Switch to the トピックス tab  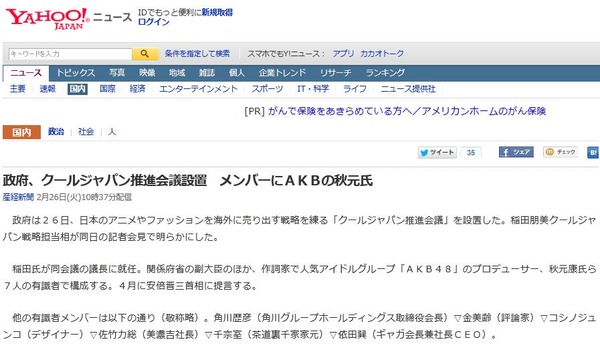click(75, 73)
